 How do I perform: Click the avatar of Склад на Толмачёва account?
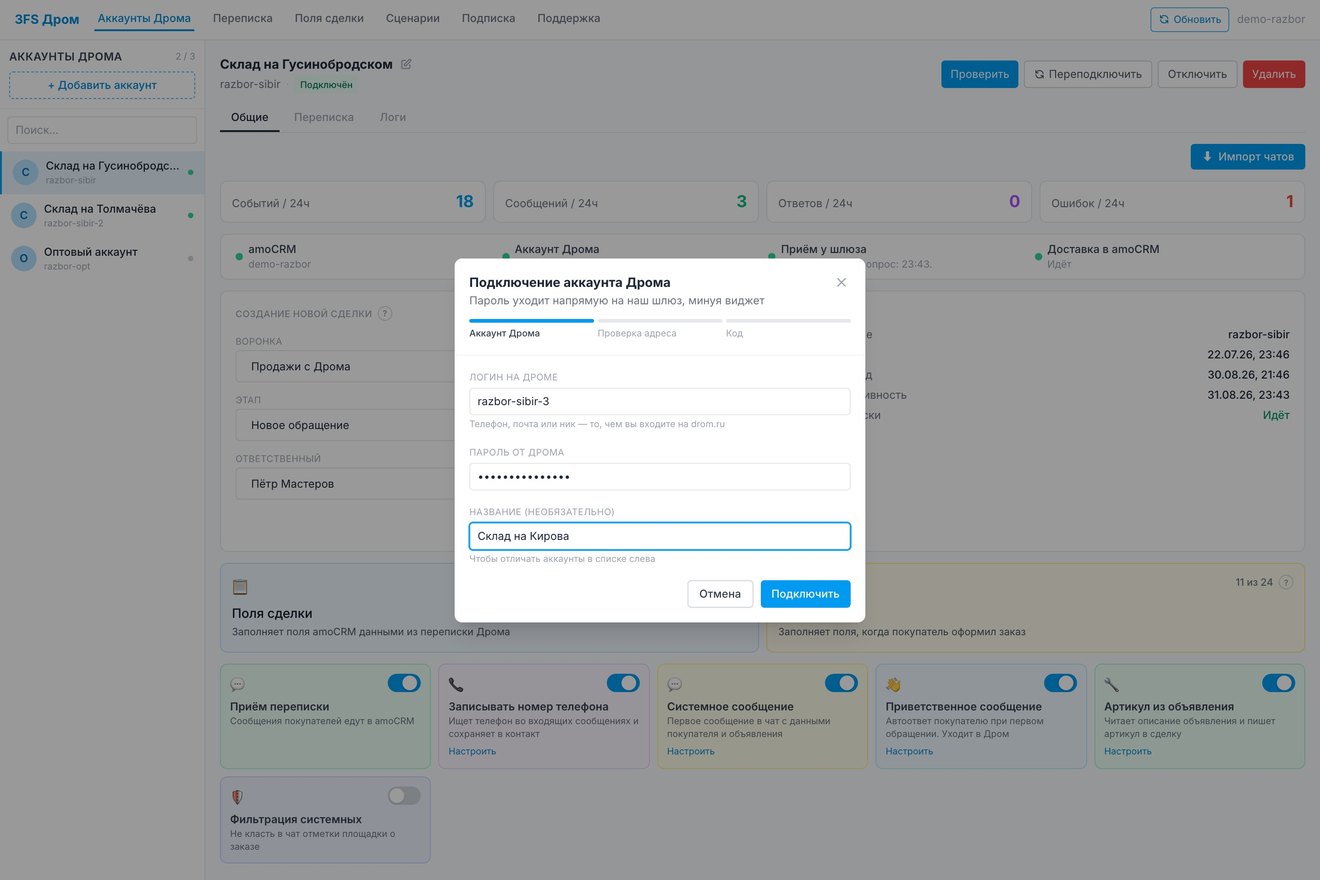tap(25, 215)
